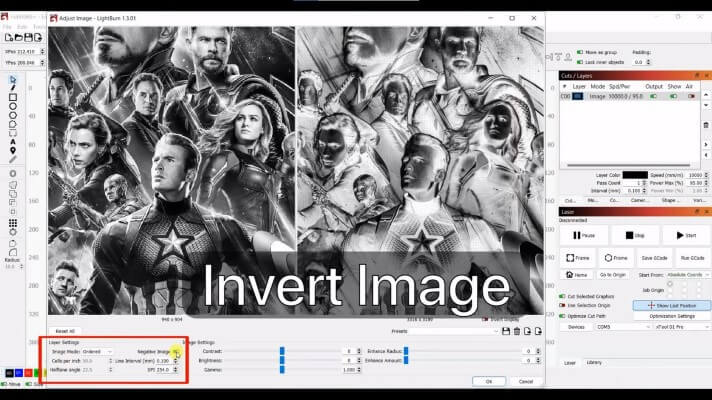The height and width of the screenshot is (400, 712).
Task: Open the Image Mode dropdown
Action: point(97,352)
